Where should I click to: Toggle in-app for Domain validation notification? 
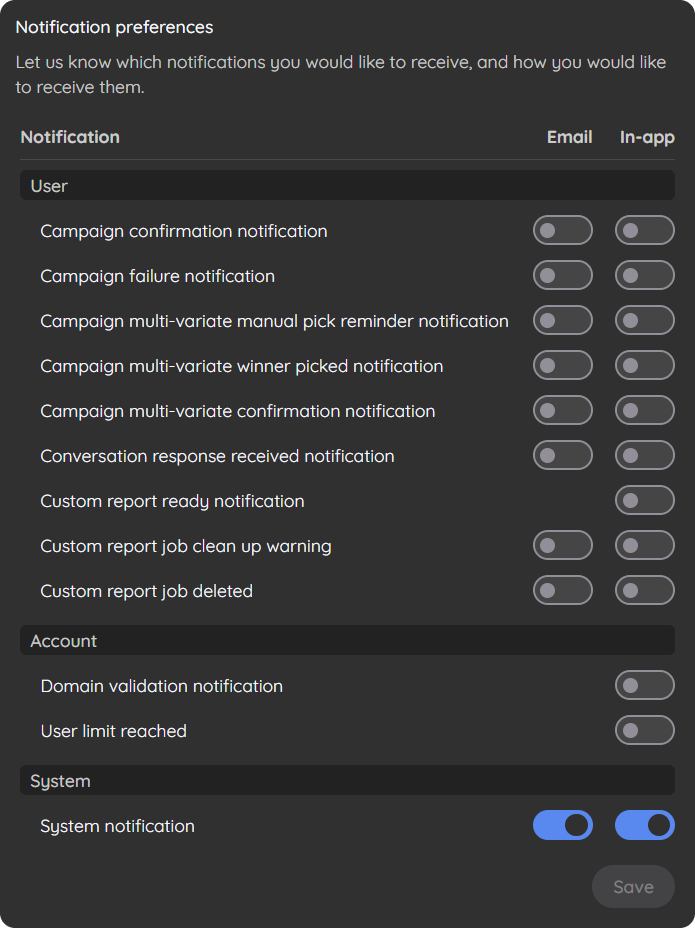click(645, 685)
